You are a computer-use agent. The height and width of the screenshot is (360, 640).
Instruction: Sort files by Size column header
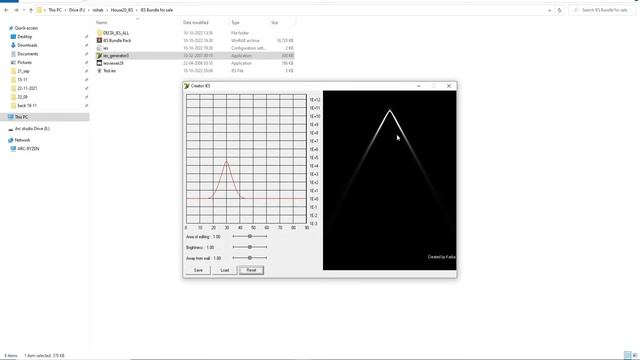pos(275,22)
